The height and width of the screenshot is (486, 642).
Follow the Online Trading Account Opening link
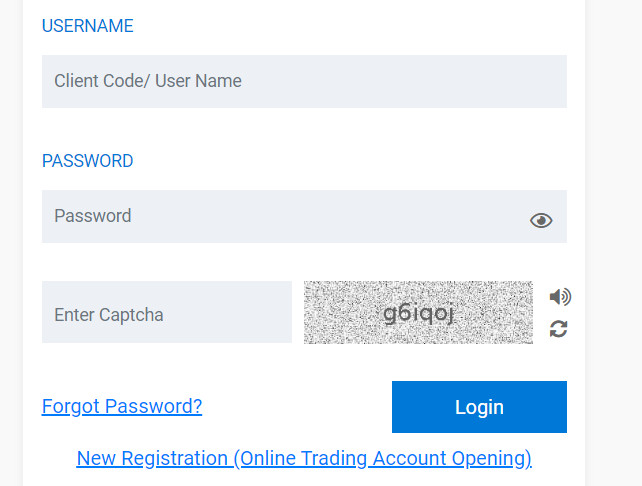point(304,458)
